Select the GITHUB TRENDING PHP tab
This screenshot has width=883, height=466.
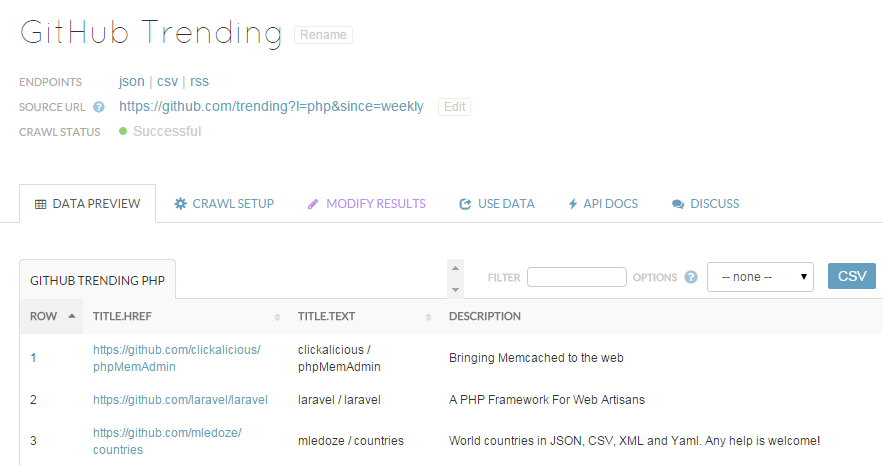coord(97,280)
